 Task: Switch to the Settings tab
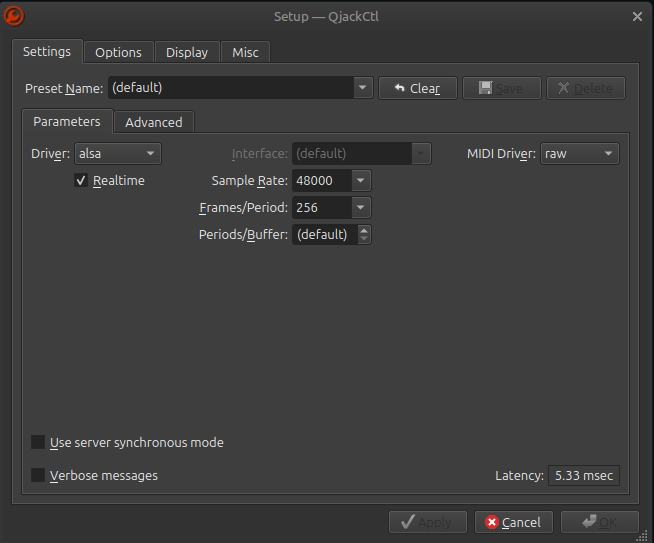click(x=47, y=52)
